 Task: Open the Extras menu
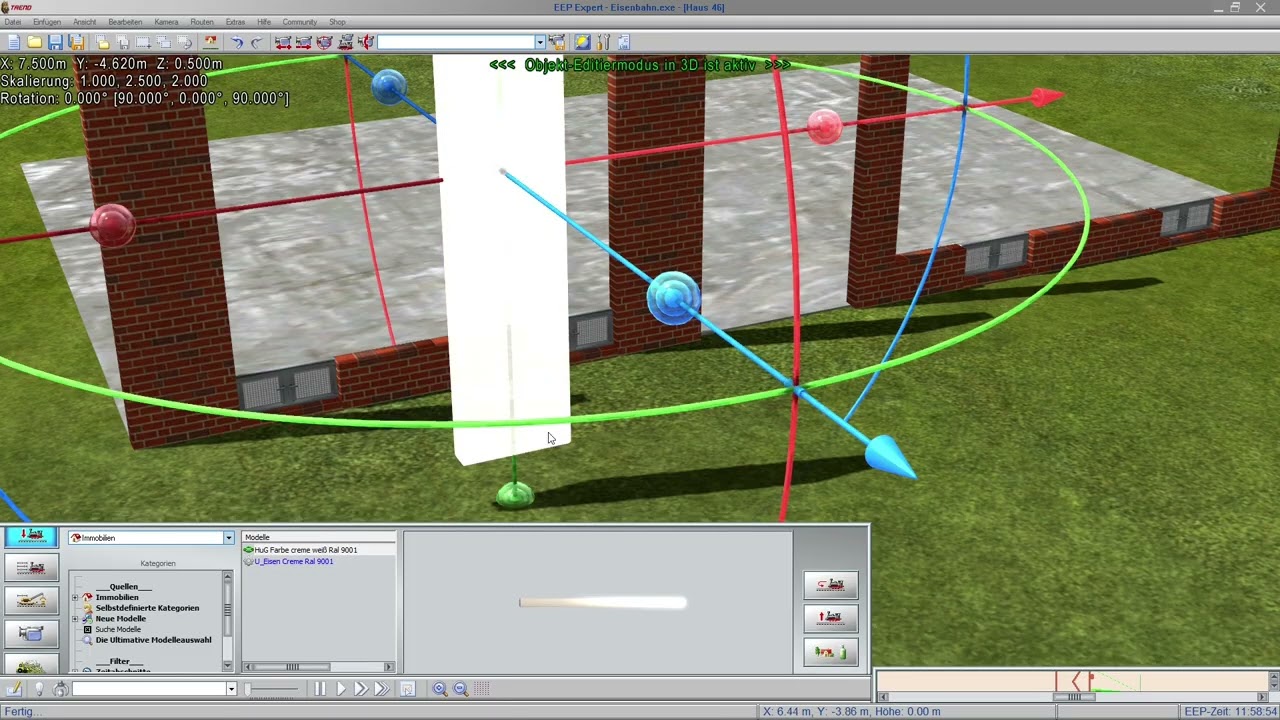click(235, 22)
